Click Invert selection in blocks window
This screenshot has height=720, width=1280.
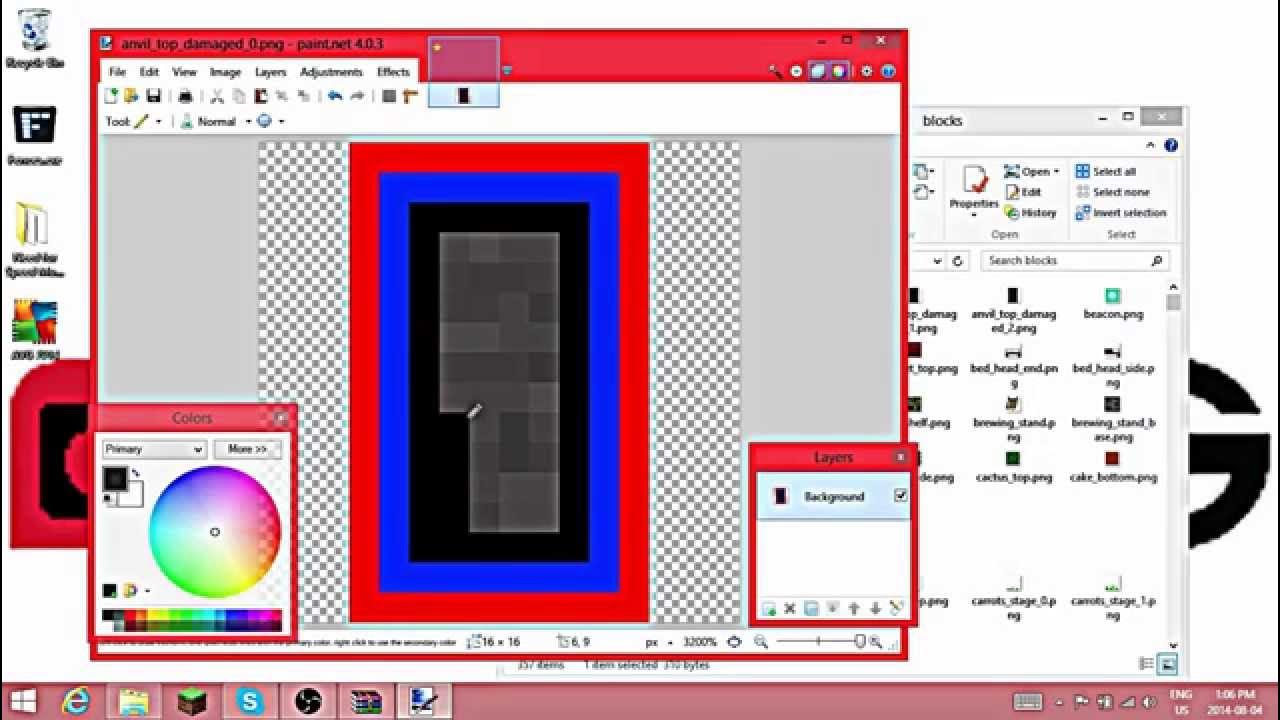point(1121,213)
